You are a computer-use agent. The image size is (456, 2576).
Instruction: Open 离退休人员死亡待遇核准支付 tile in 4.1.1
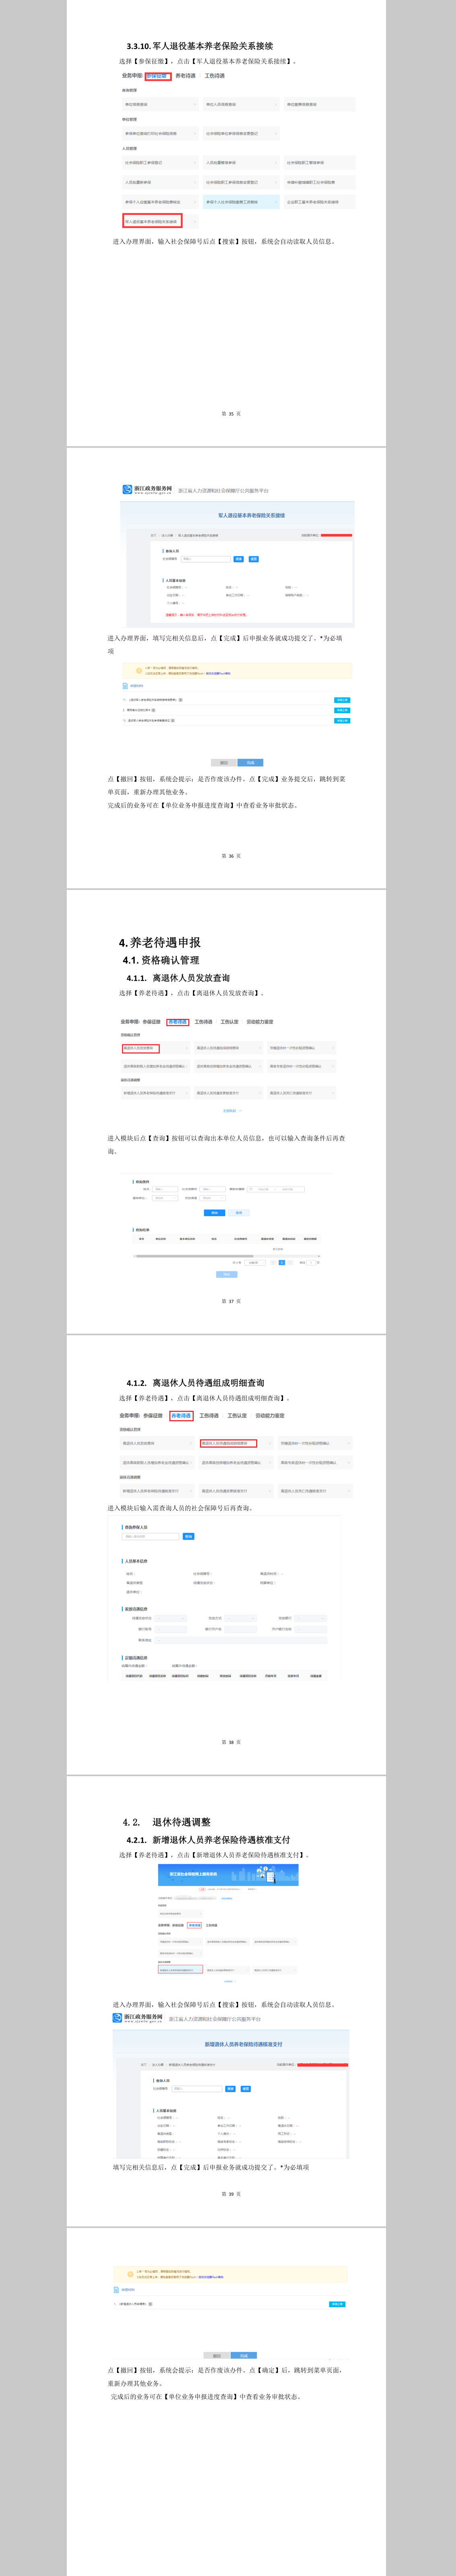[302, 1093]
